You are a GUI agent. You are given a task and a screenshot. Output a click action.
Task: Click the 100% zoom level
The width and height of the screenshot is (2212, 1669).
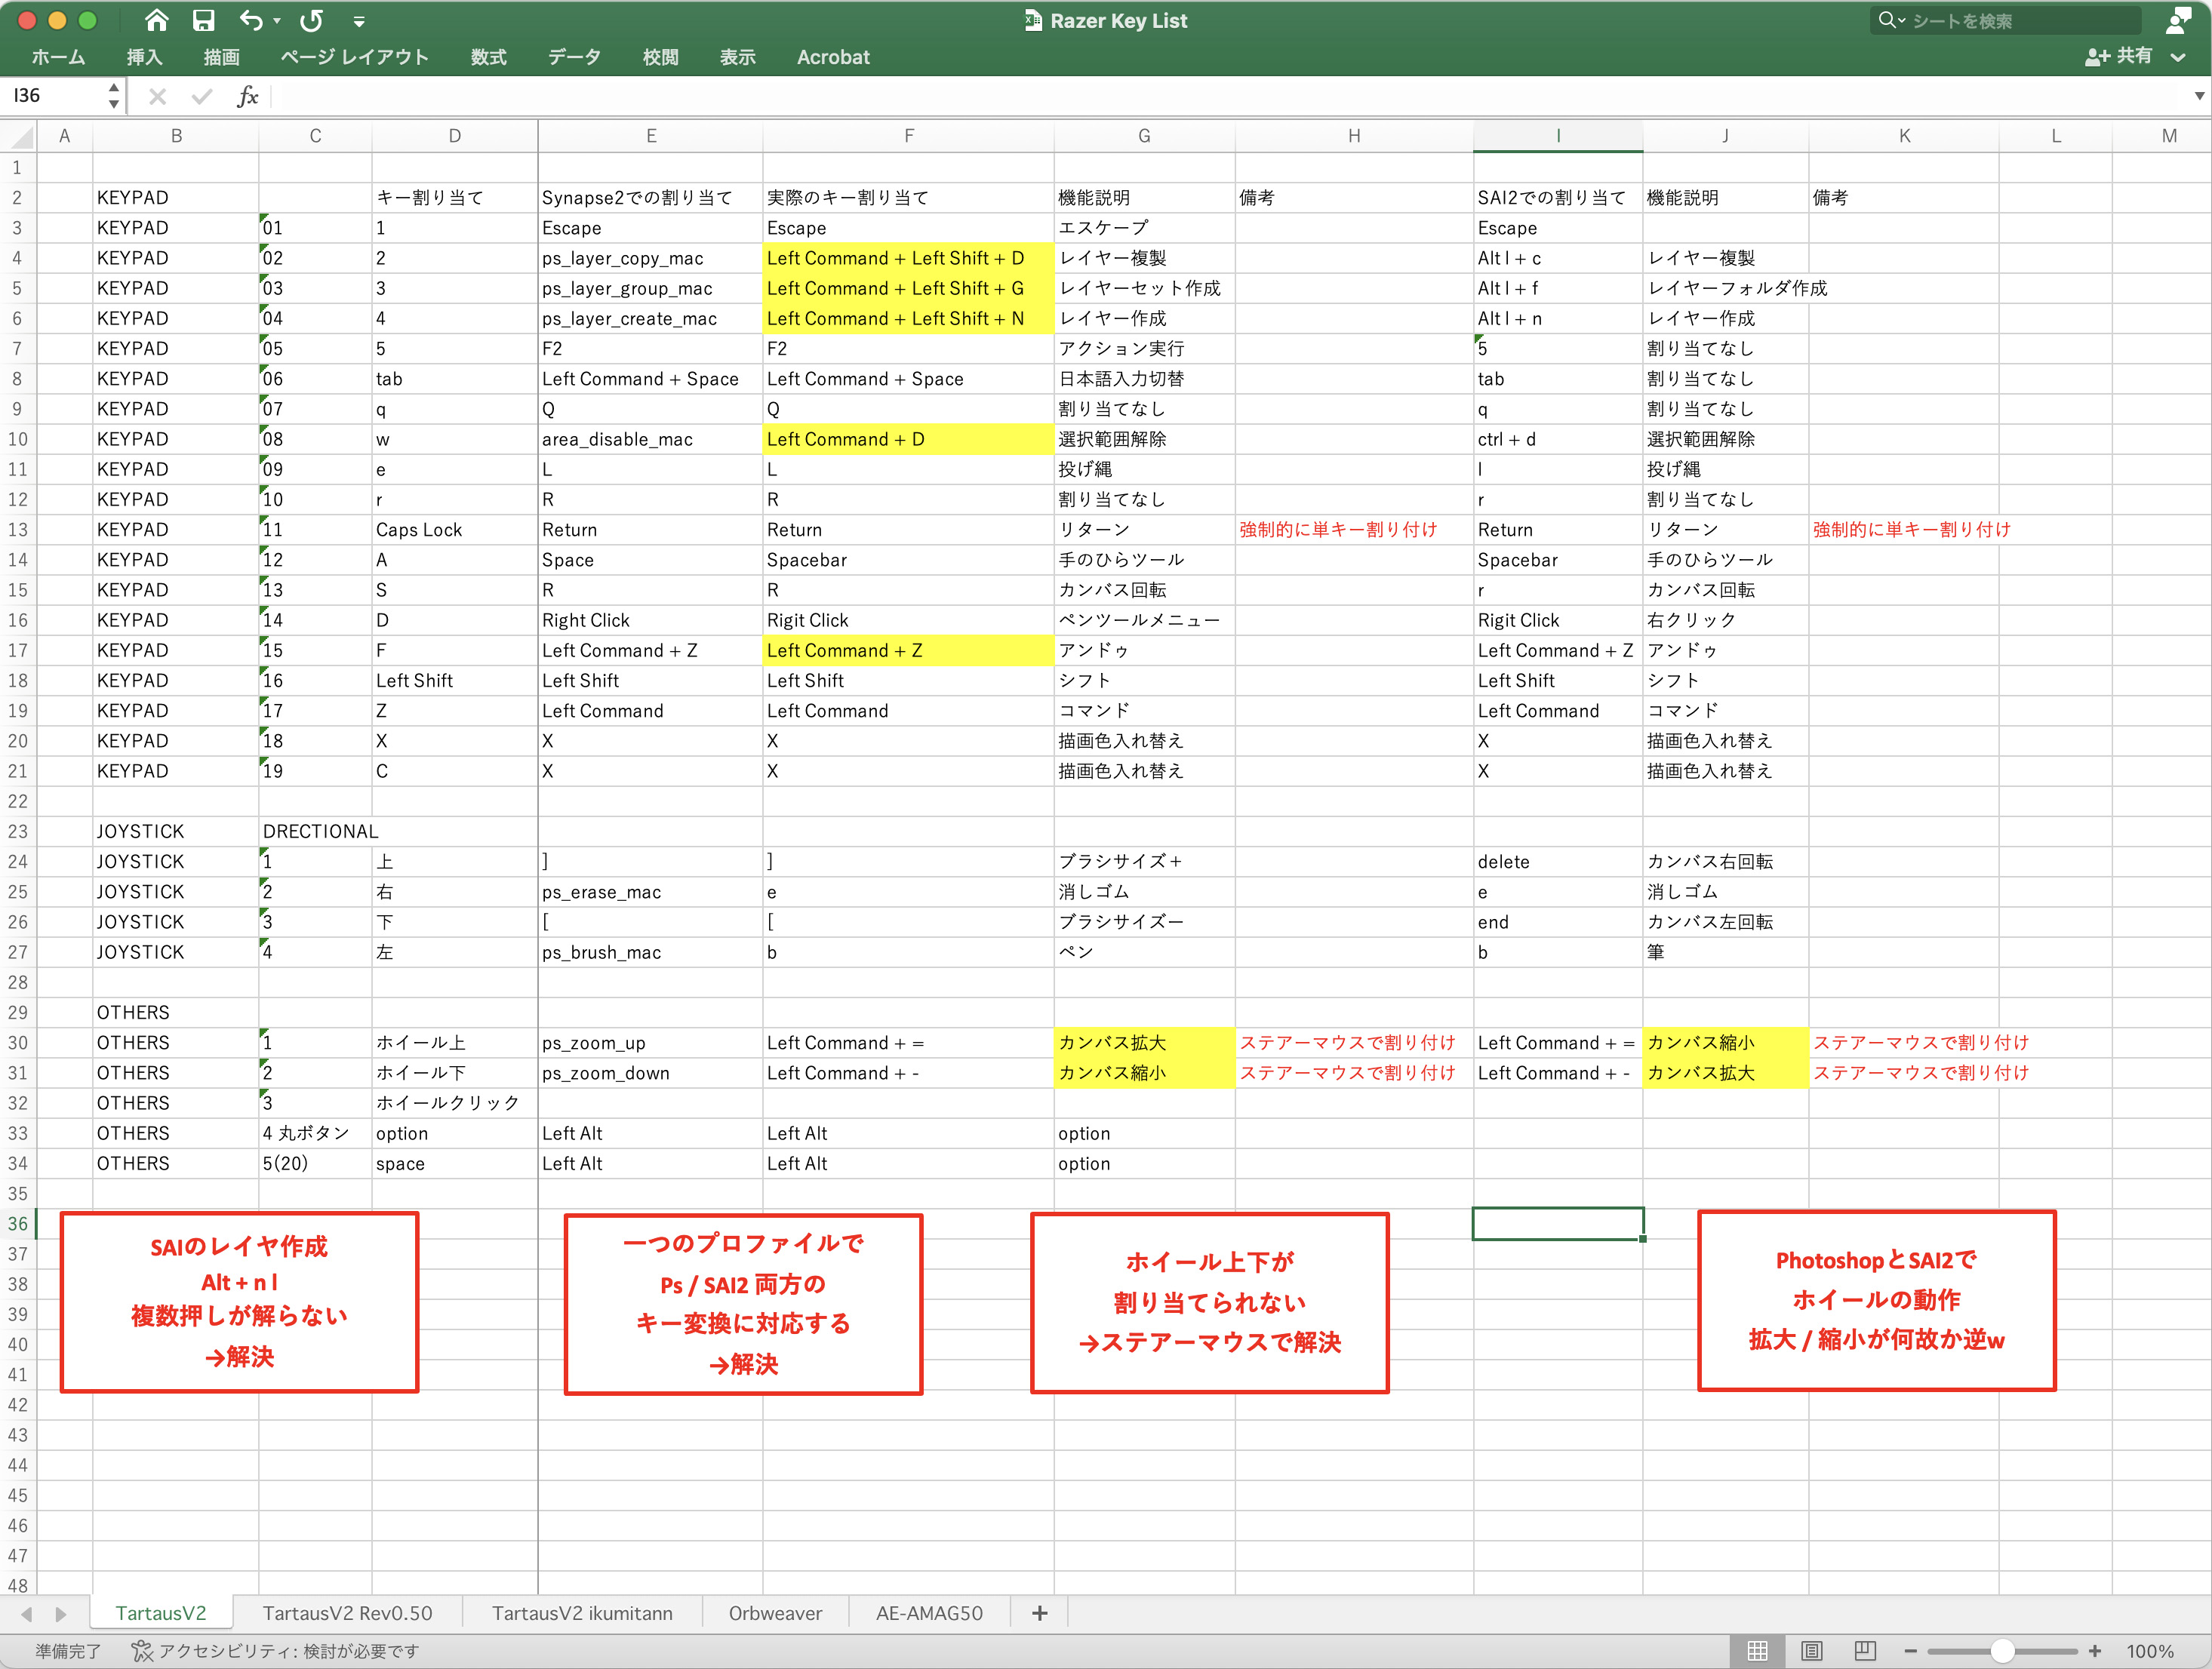pos(2150,1651)
